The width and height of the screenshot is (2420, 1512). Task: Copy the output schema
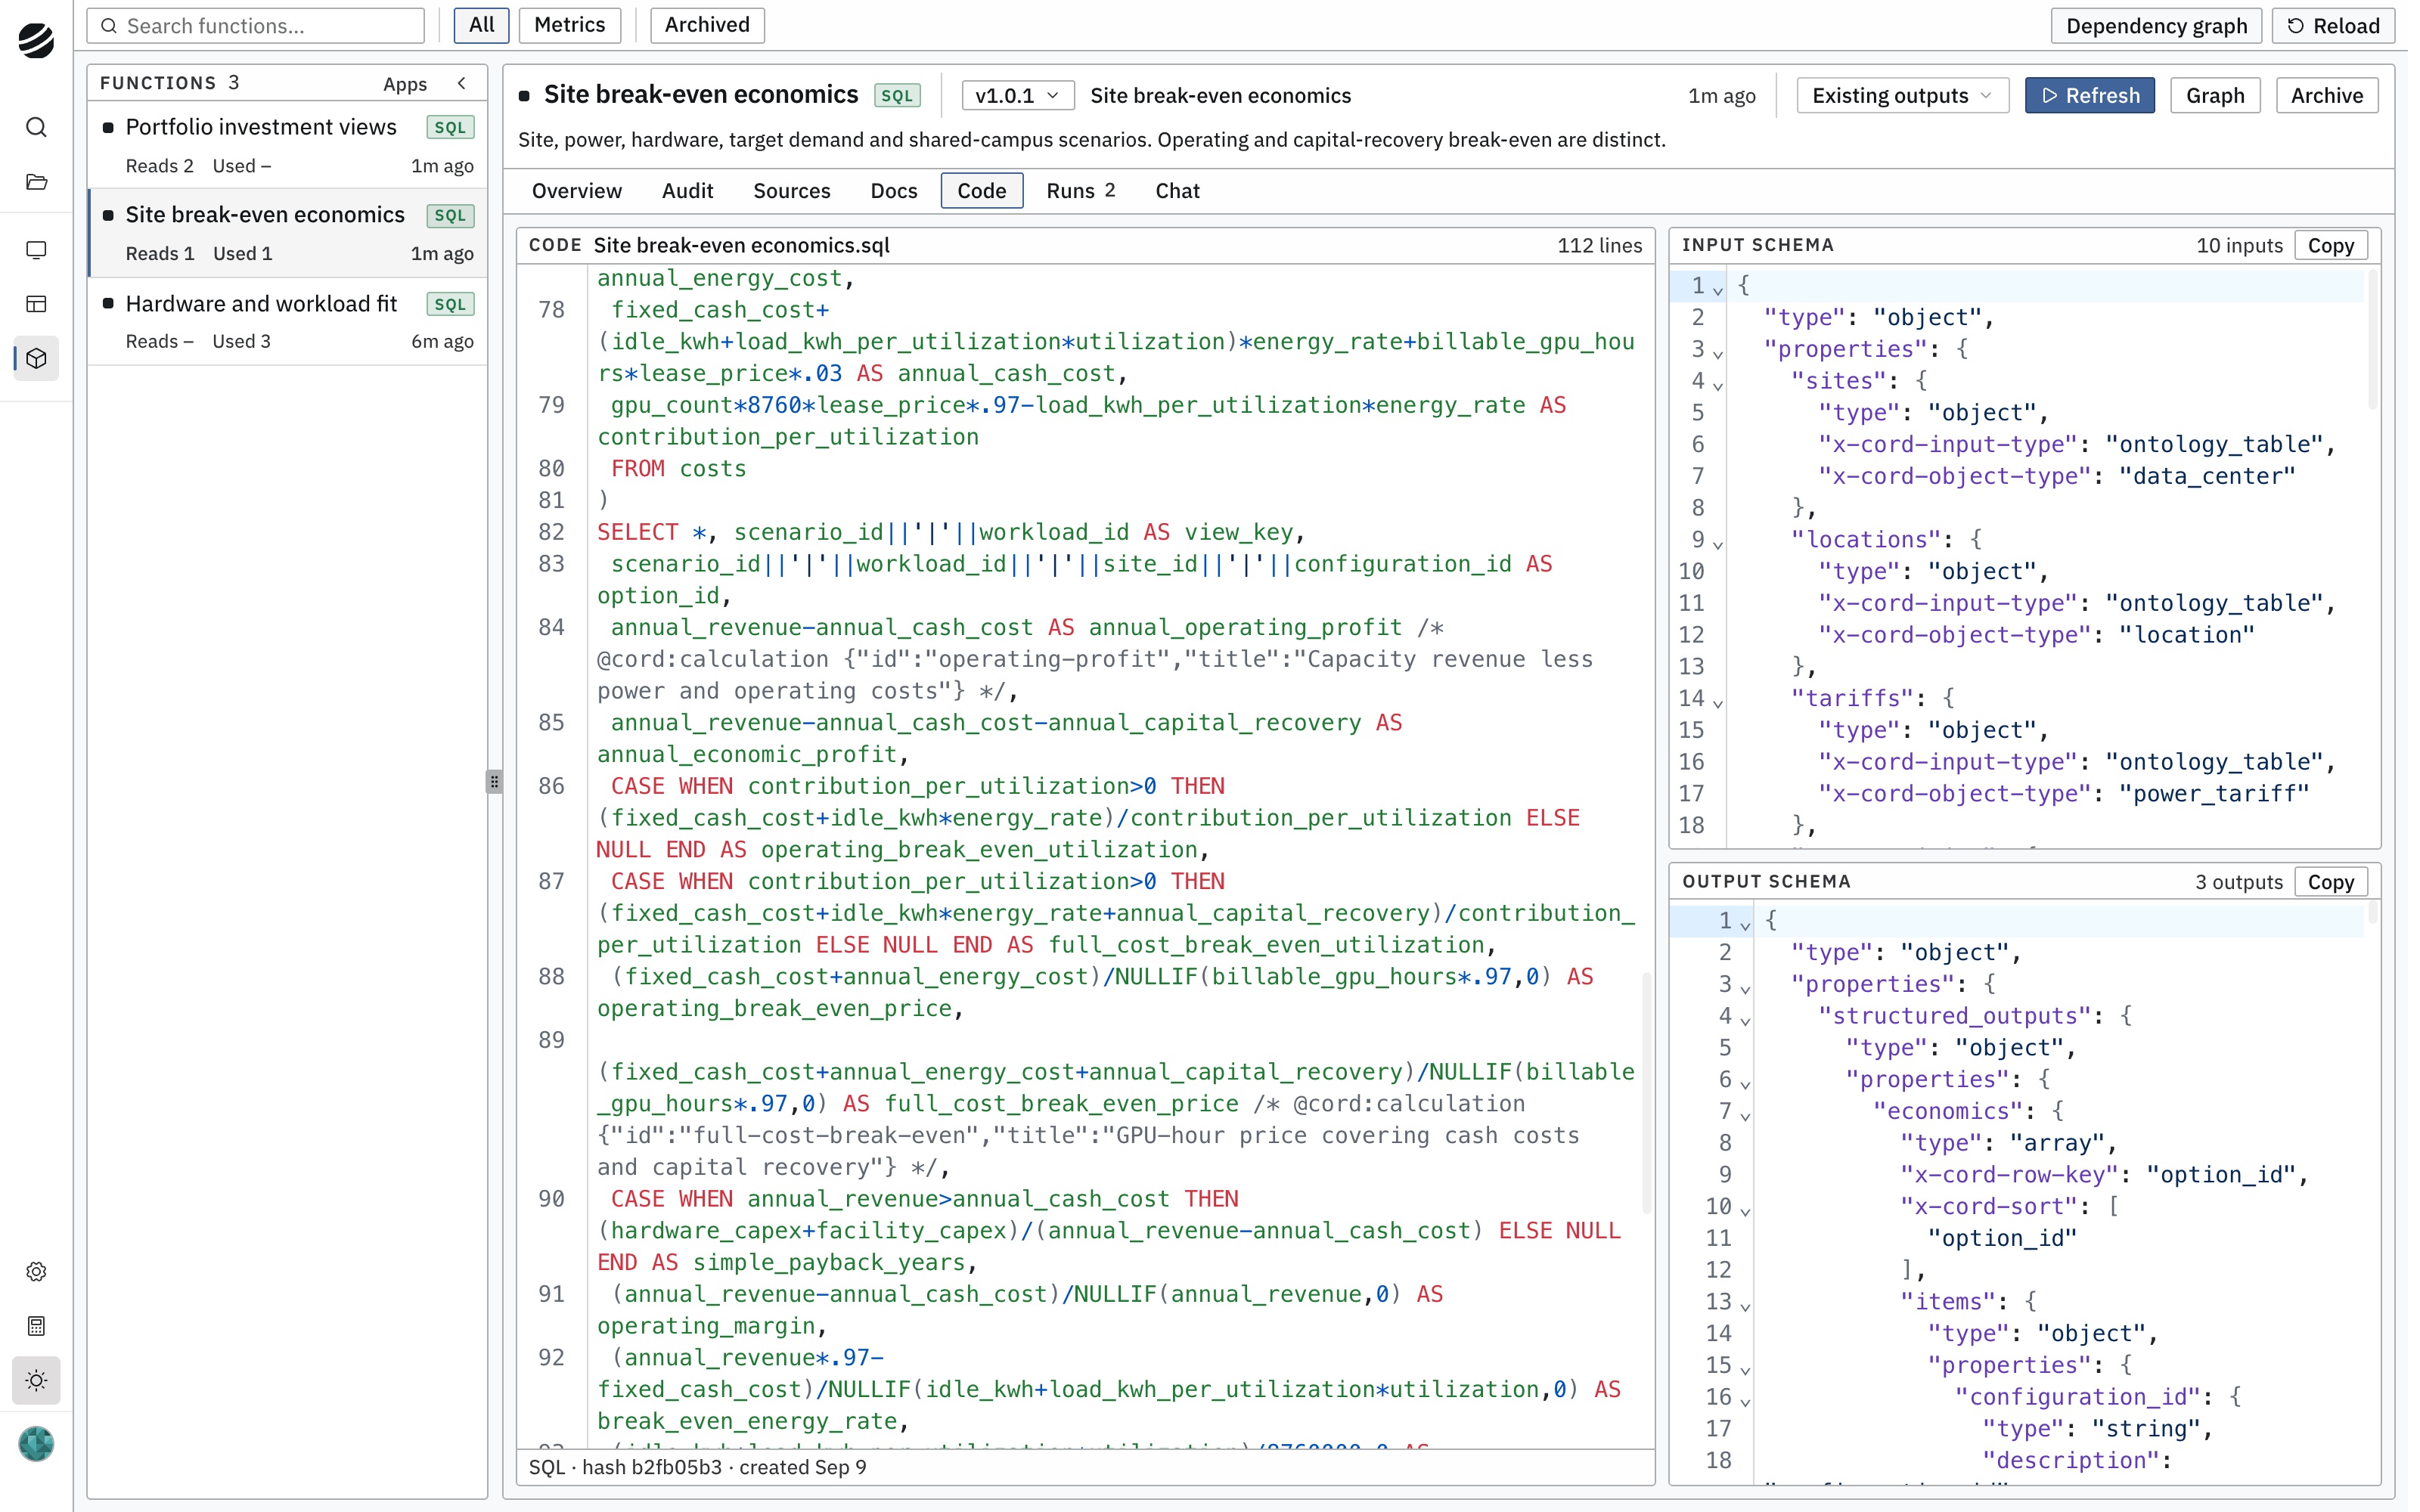point(2330,882)
